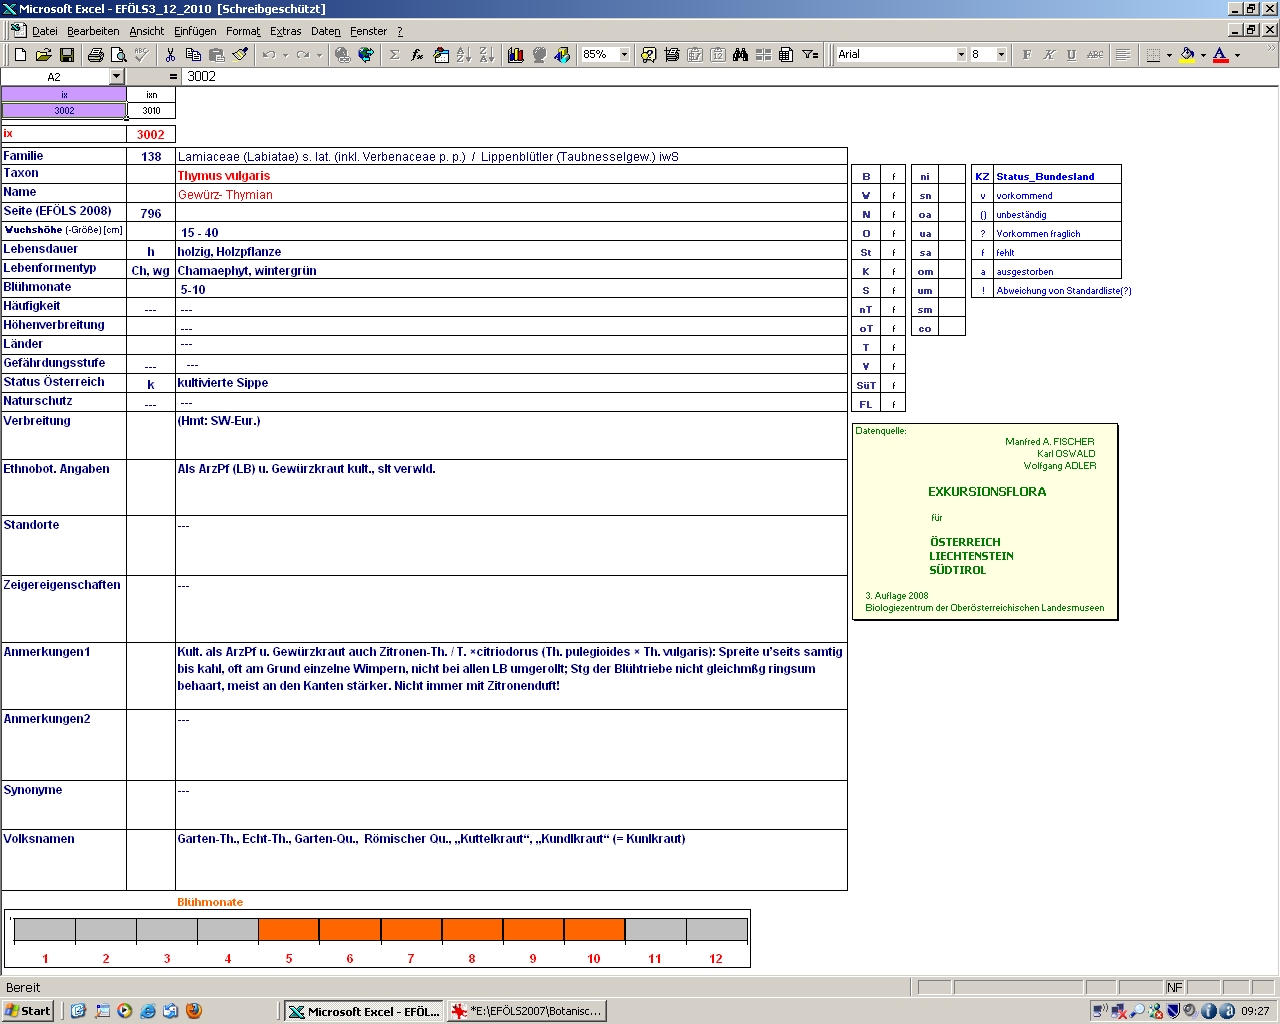The width and height of the screenshot is (1280, 1024).
Task: Open the Arial font name dropdown
Action: tap(961, 55)
